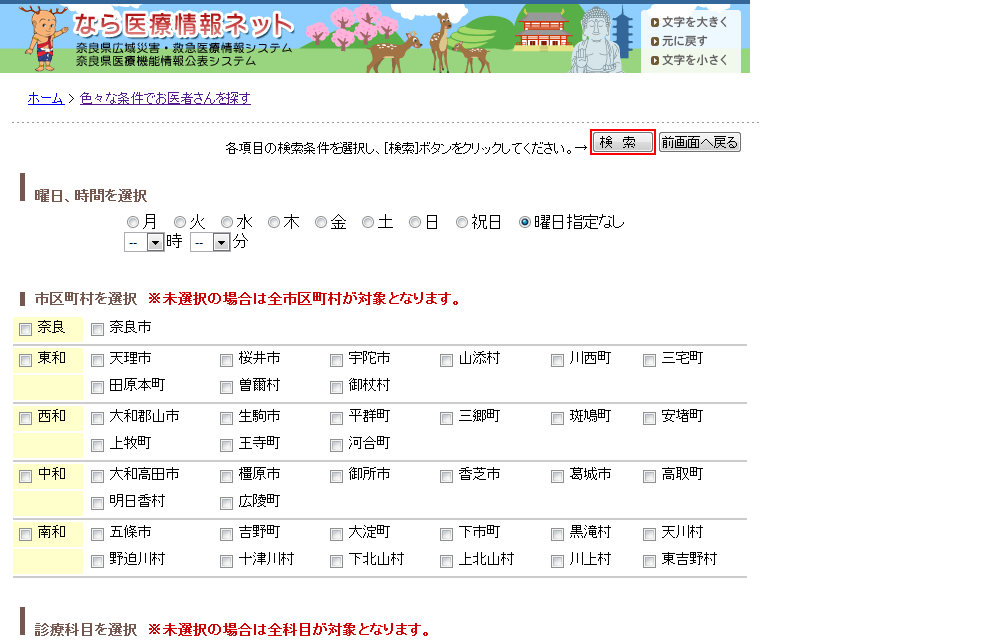Tick the 吉野町 checkbox
Image resolution: width=1007 pixels, height=643 pixels.
click(x=227, y=534)
